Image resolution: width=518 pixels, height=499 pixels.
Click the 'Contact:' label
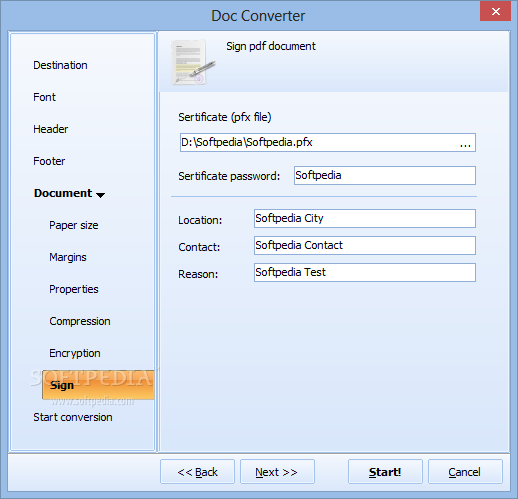pos(199,247)
